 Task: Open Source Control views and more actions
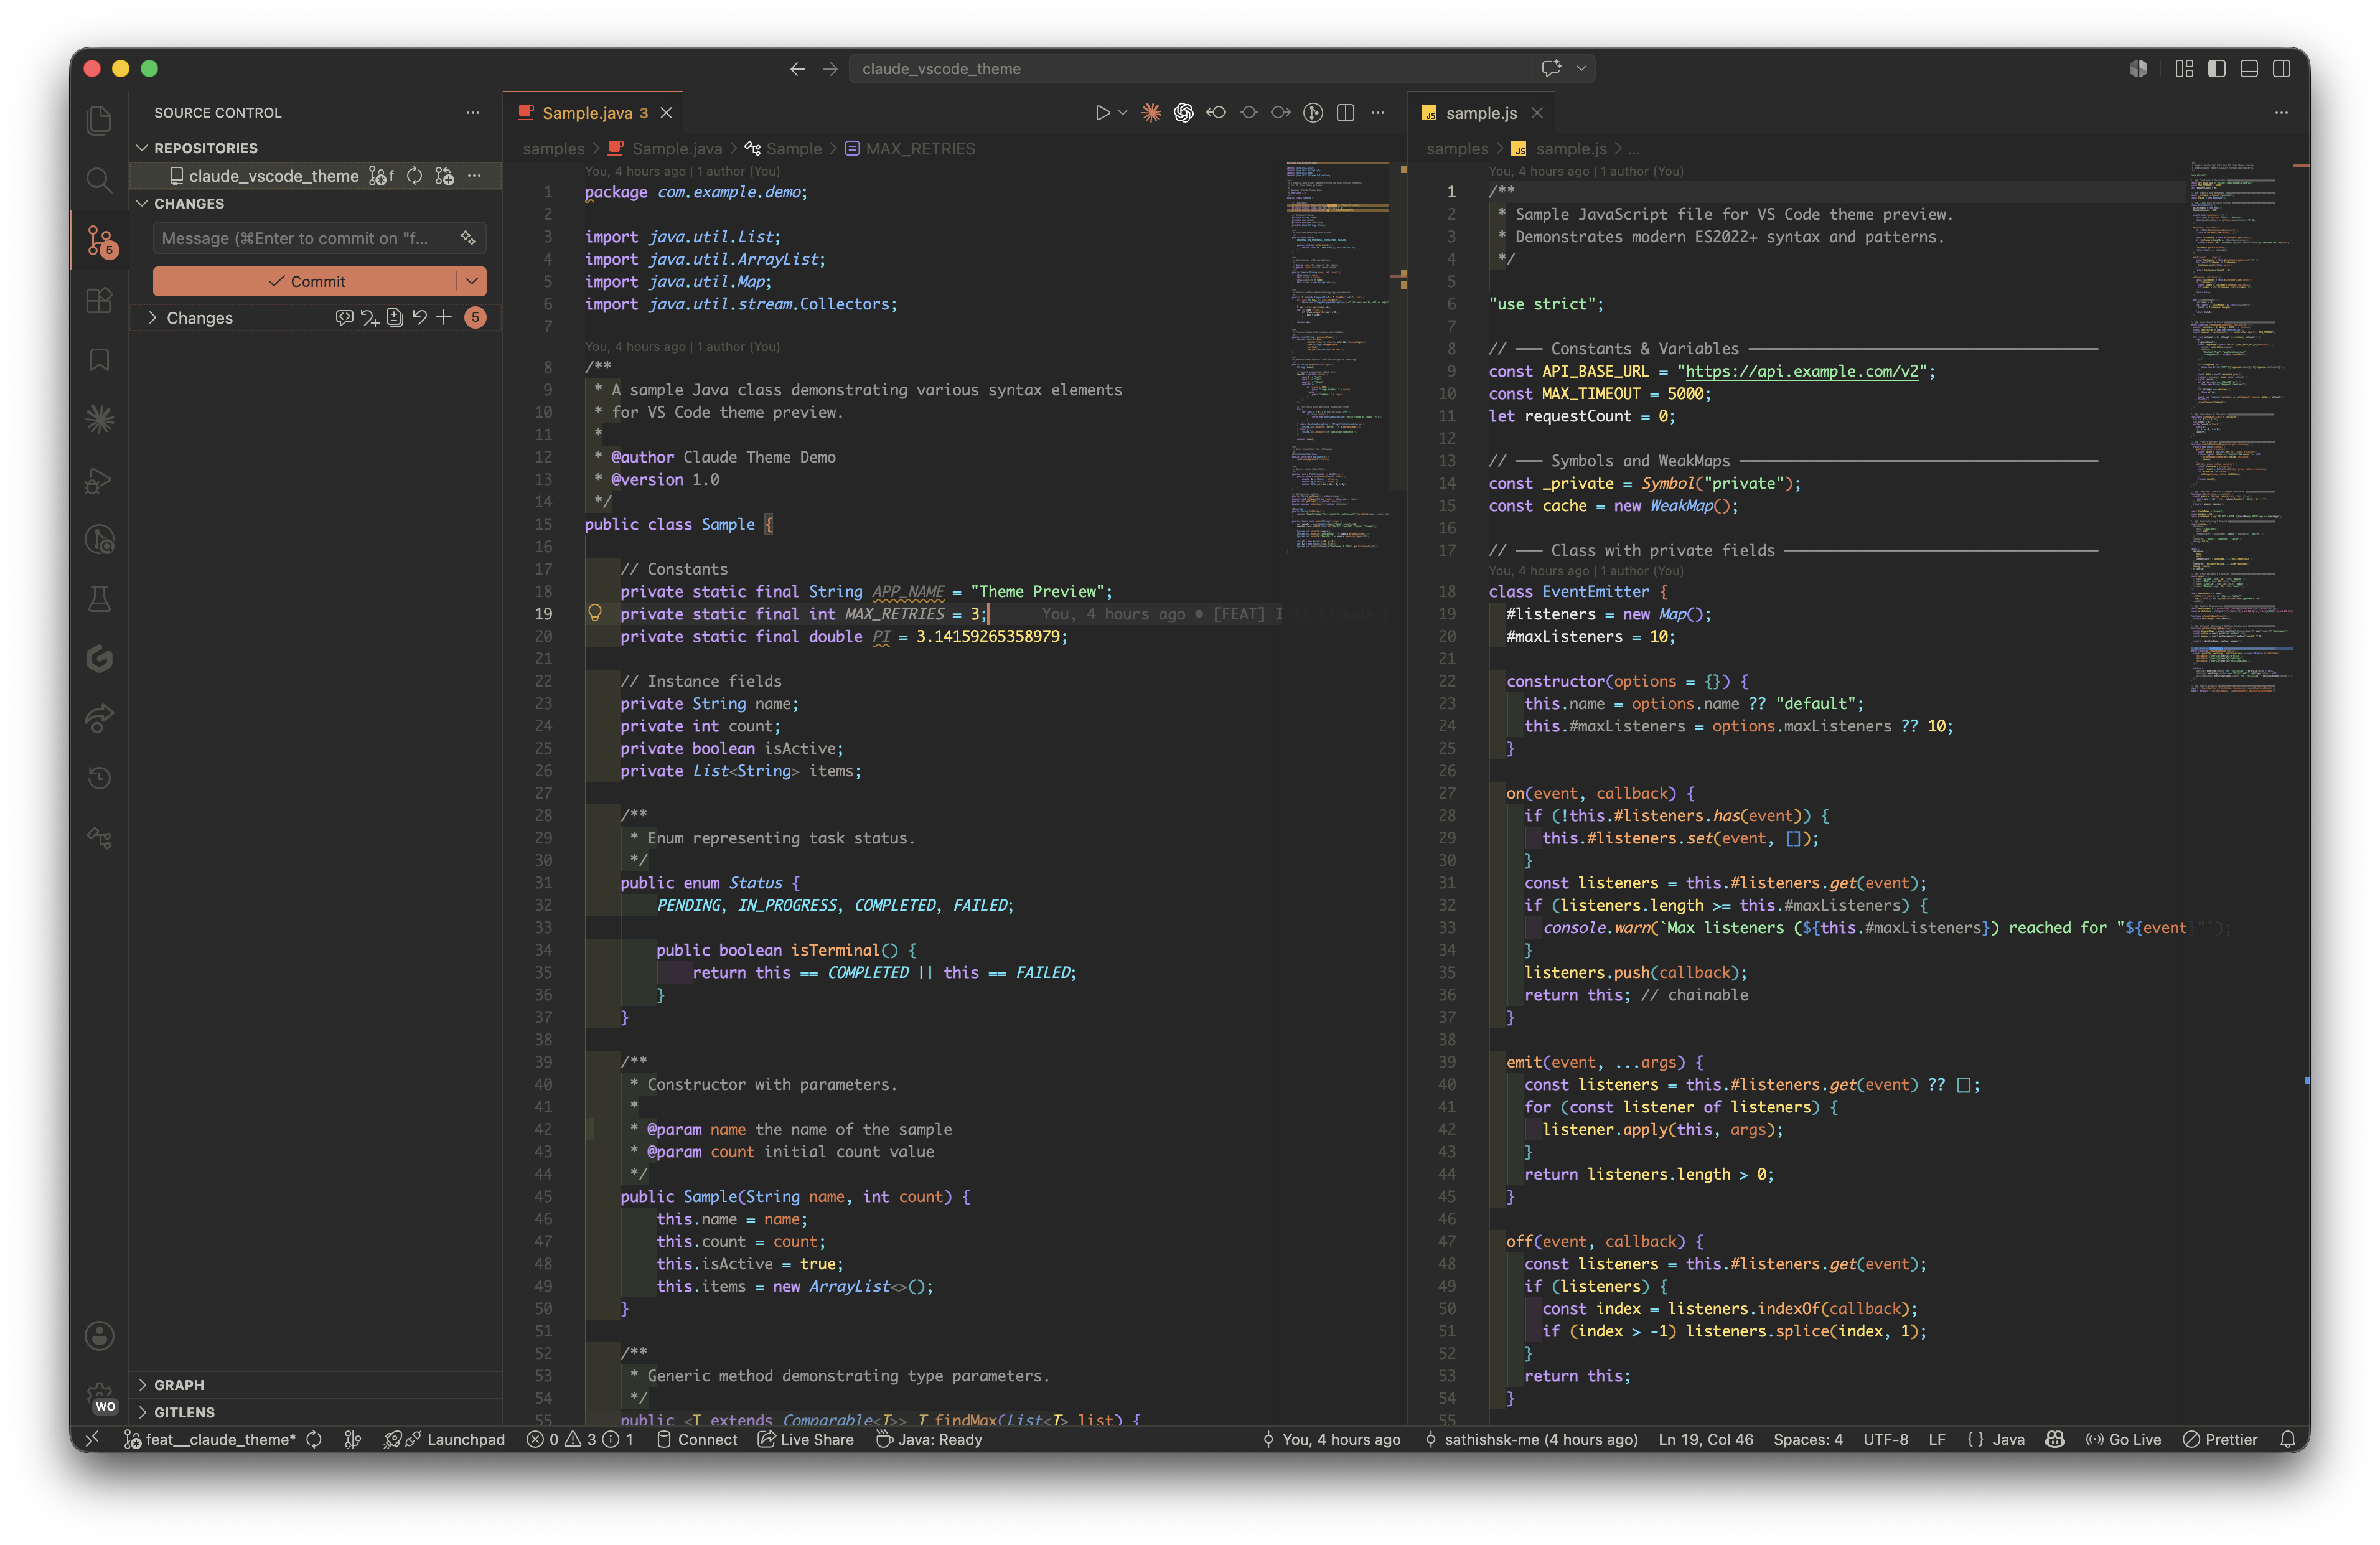coord(473,113)
